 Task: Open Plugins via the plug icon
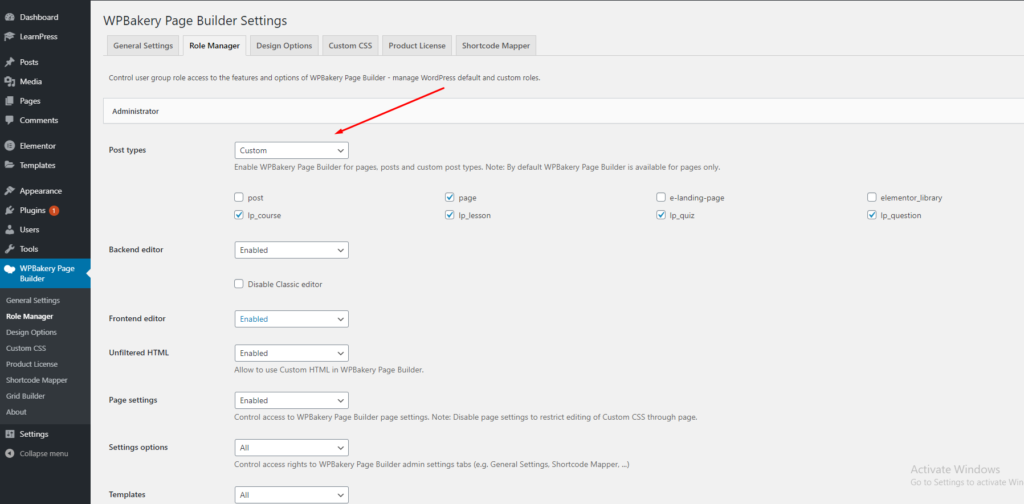point(10,210)
